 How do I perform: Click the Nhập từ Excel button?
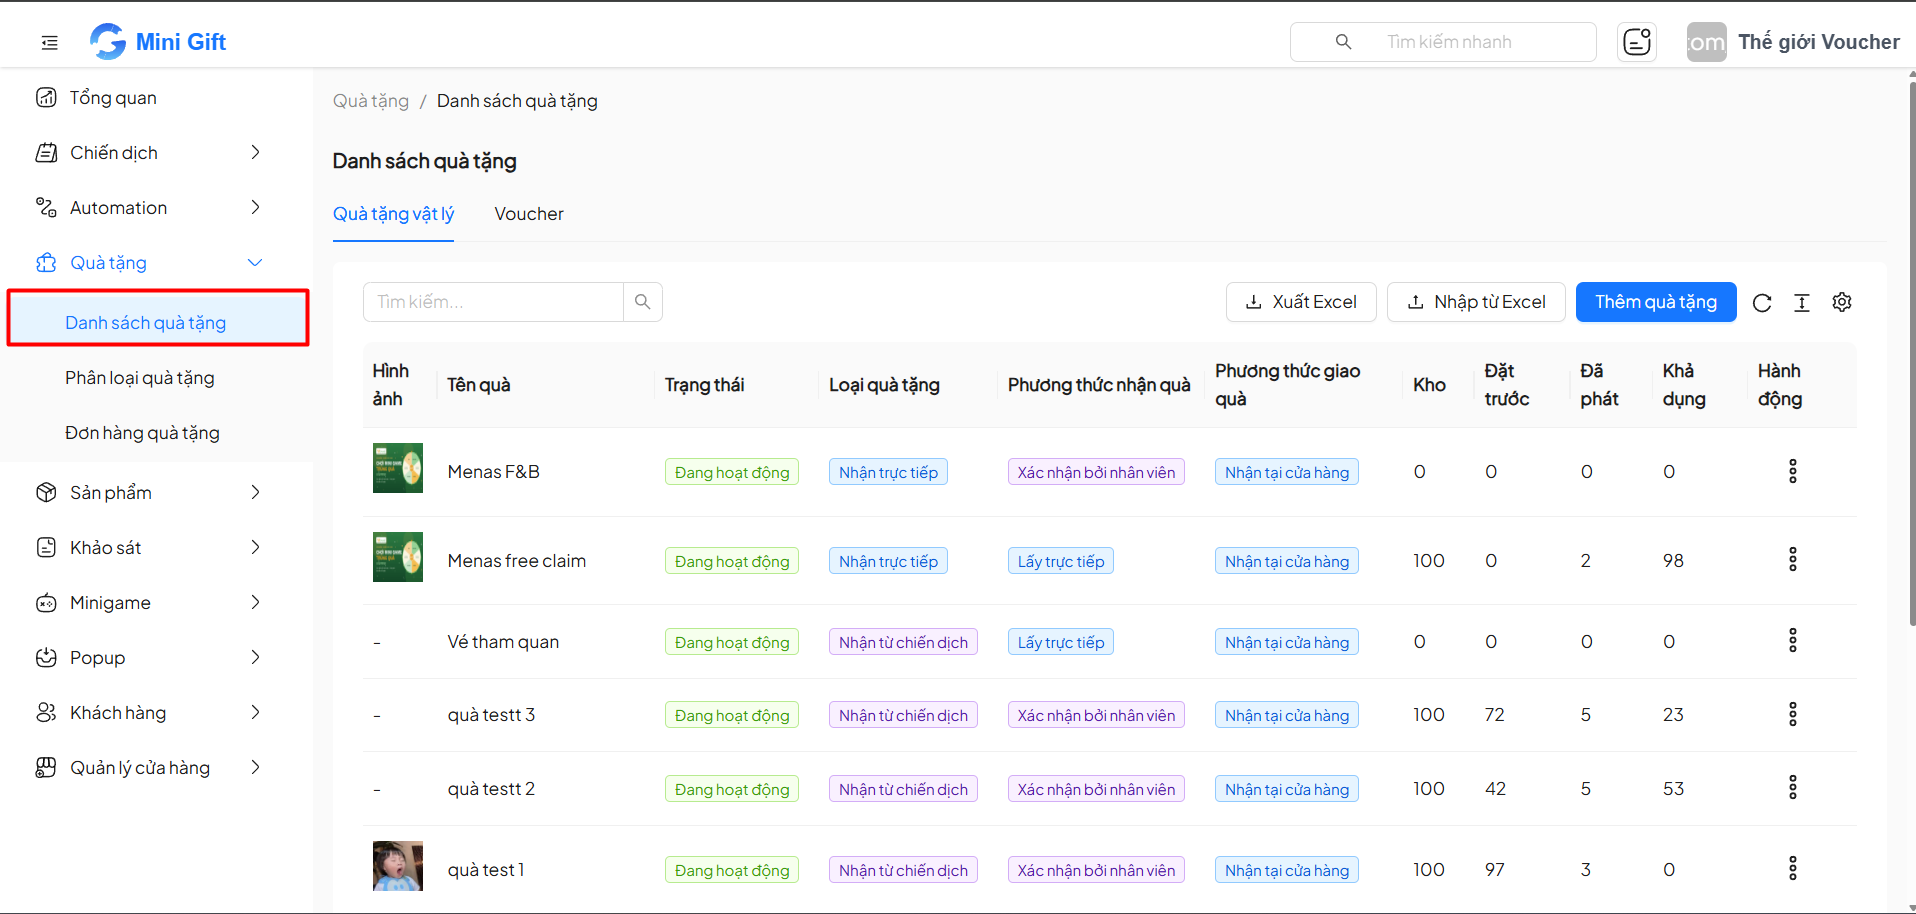pyautogui.click(x=1476, y=302)
